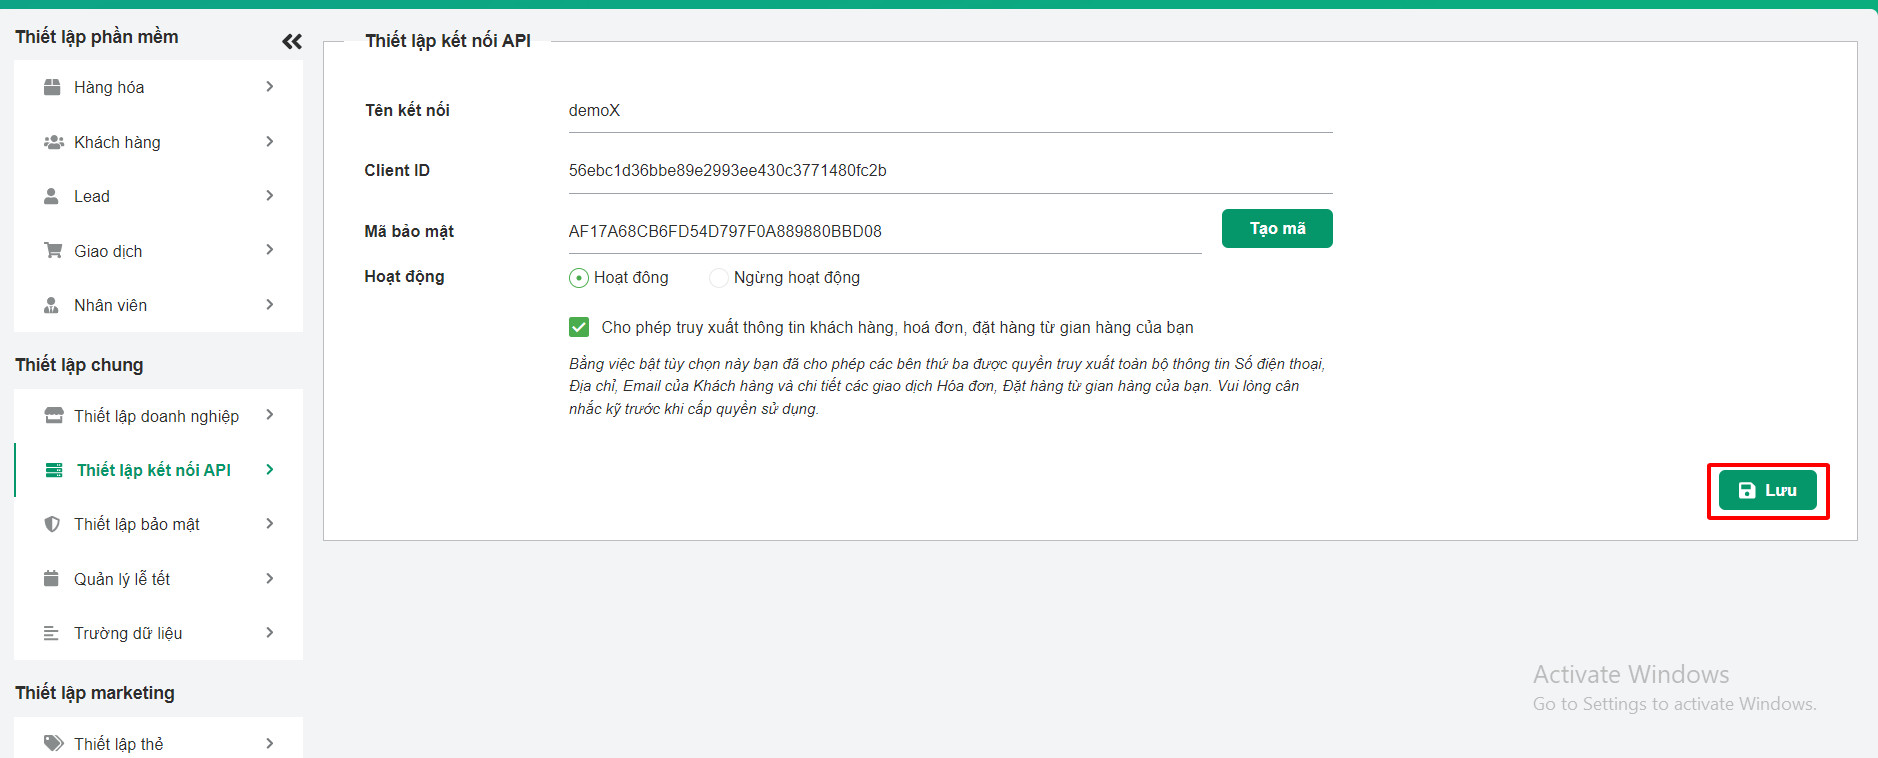Viewport: 1878px width, 758px height.
Task: Collapse sidebar with double-chevron icon
Action: [x=292, y=41]
